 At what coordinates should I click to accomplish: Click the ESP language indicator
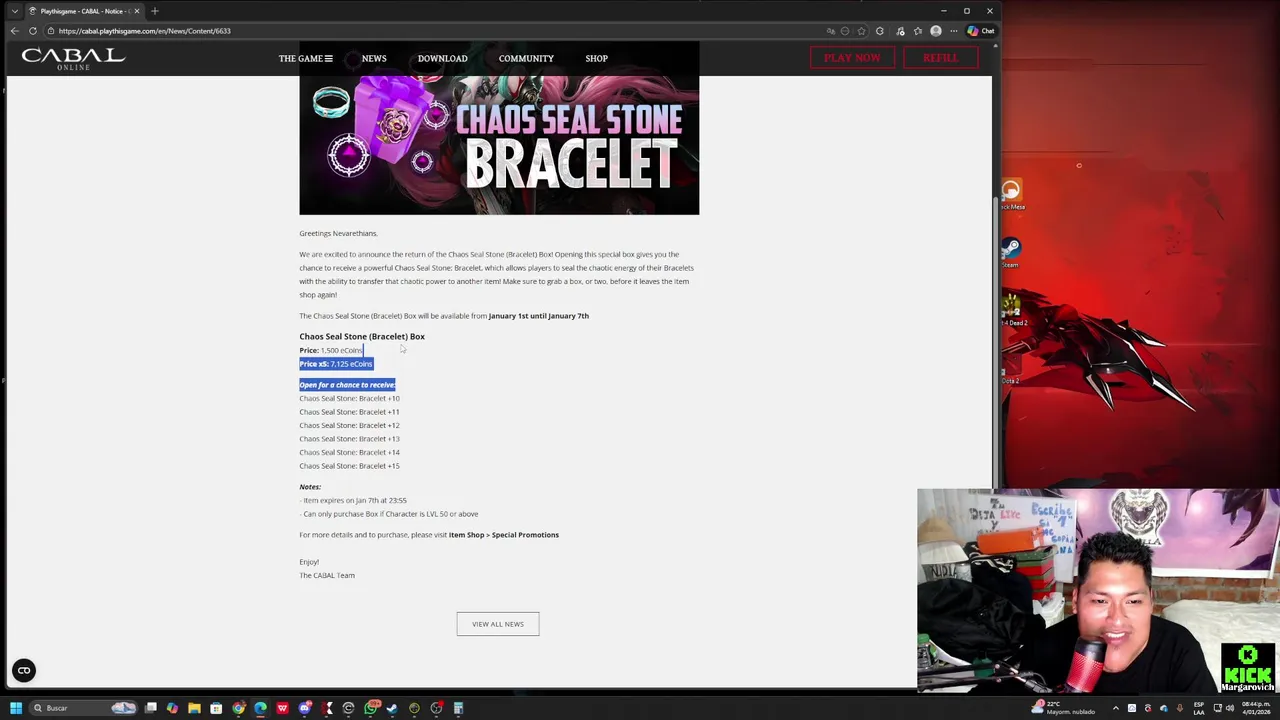point(1198,708)
